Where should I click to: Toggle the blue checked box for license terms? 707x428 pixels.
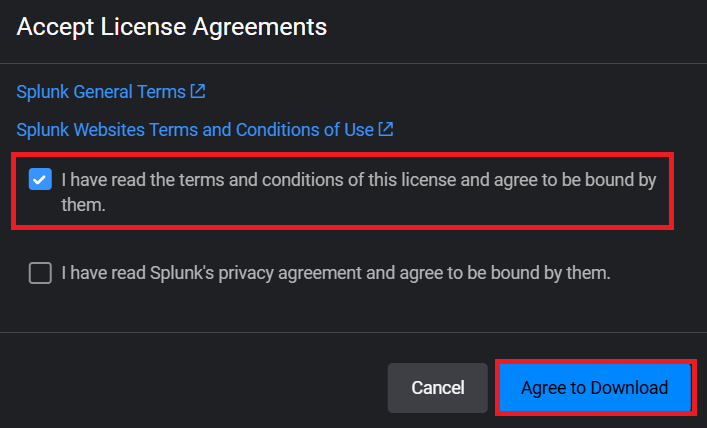click(40, 181)
